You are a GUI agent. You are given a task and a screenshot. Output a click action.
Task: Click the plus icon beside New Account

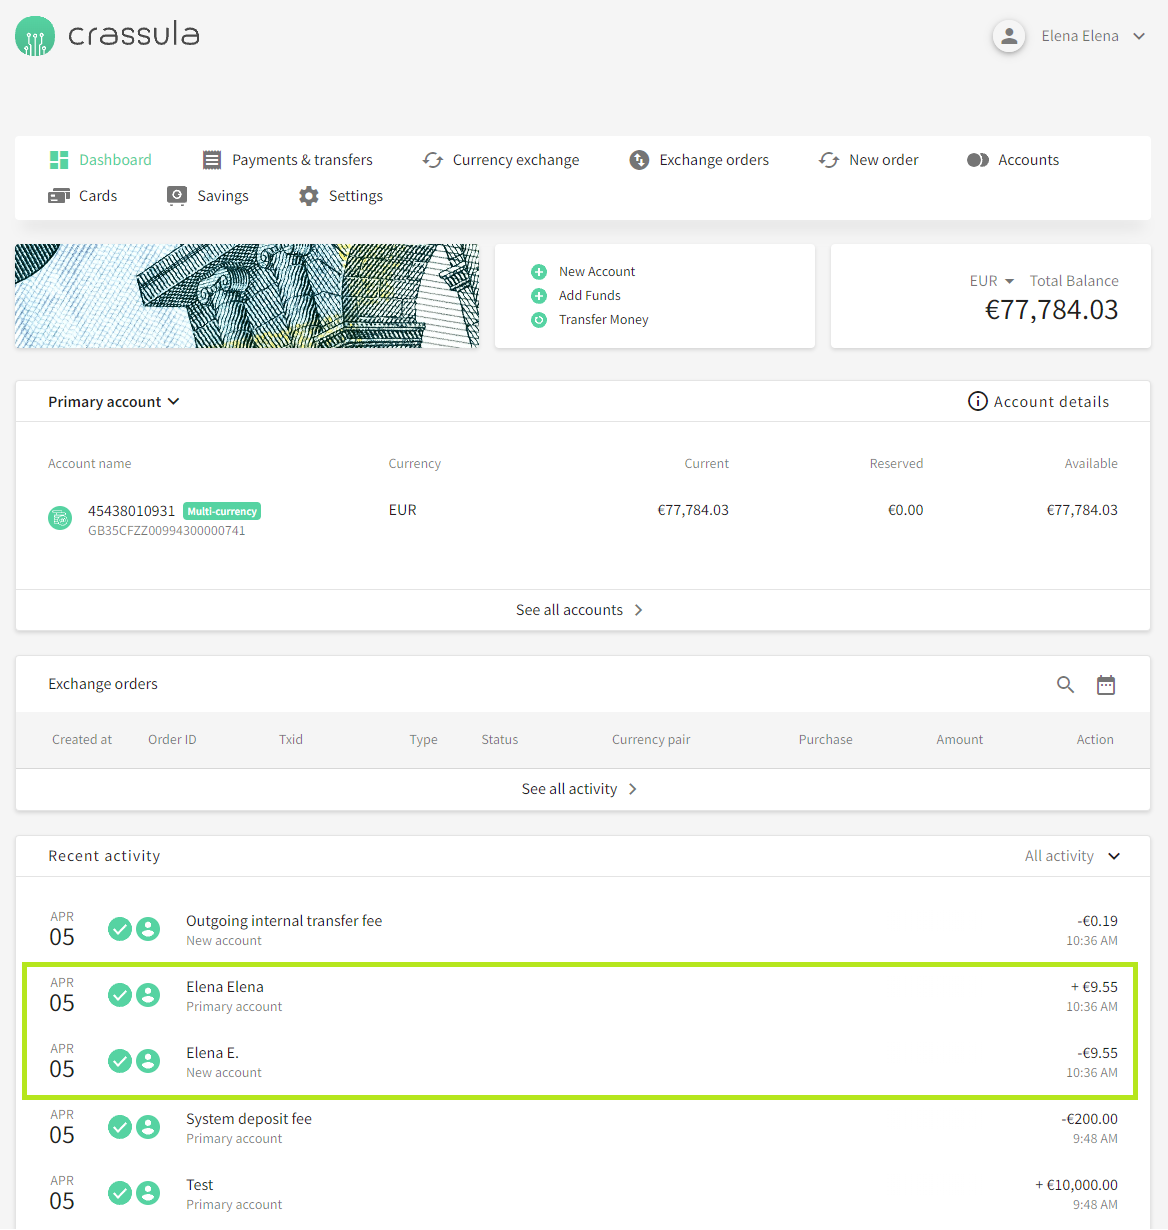539,272
